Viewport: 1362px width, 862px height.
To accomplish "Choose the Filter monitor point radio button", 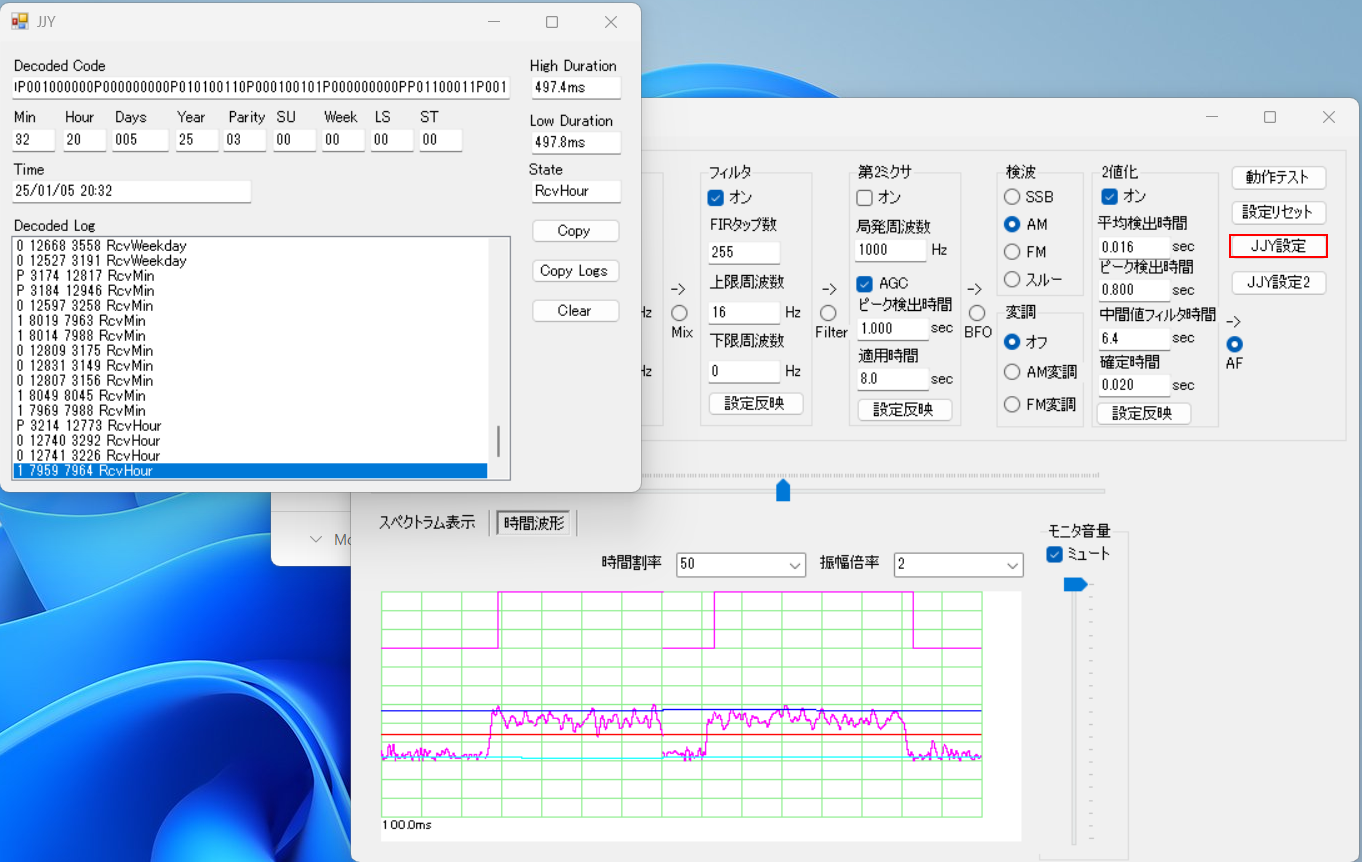I will coord(828,314).
